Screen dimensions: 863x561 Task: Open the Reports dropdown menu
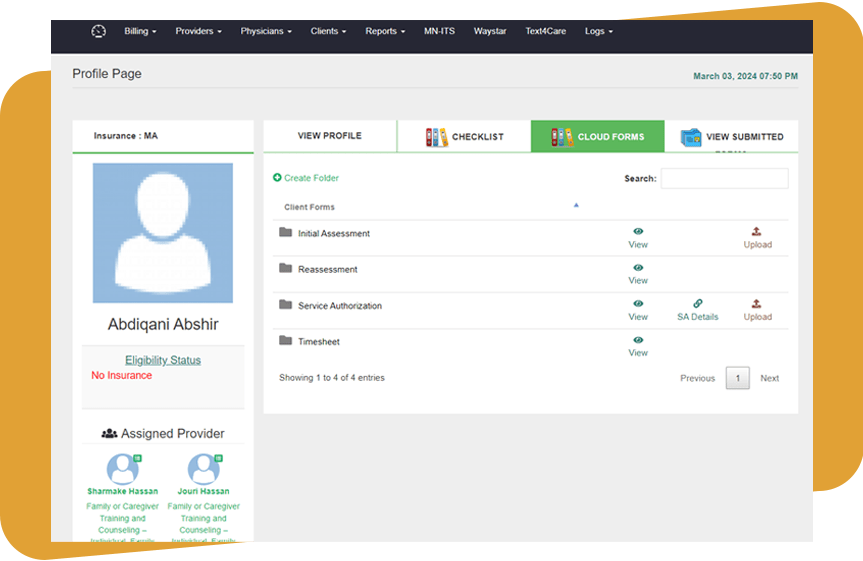385,31
